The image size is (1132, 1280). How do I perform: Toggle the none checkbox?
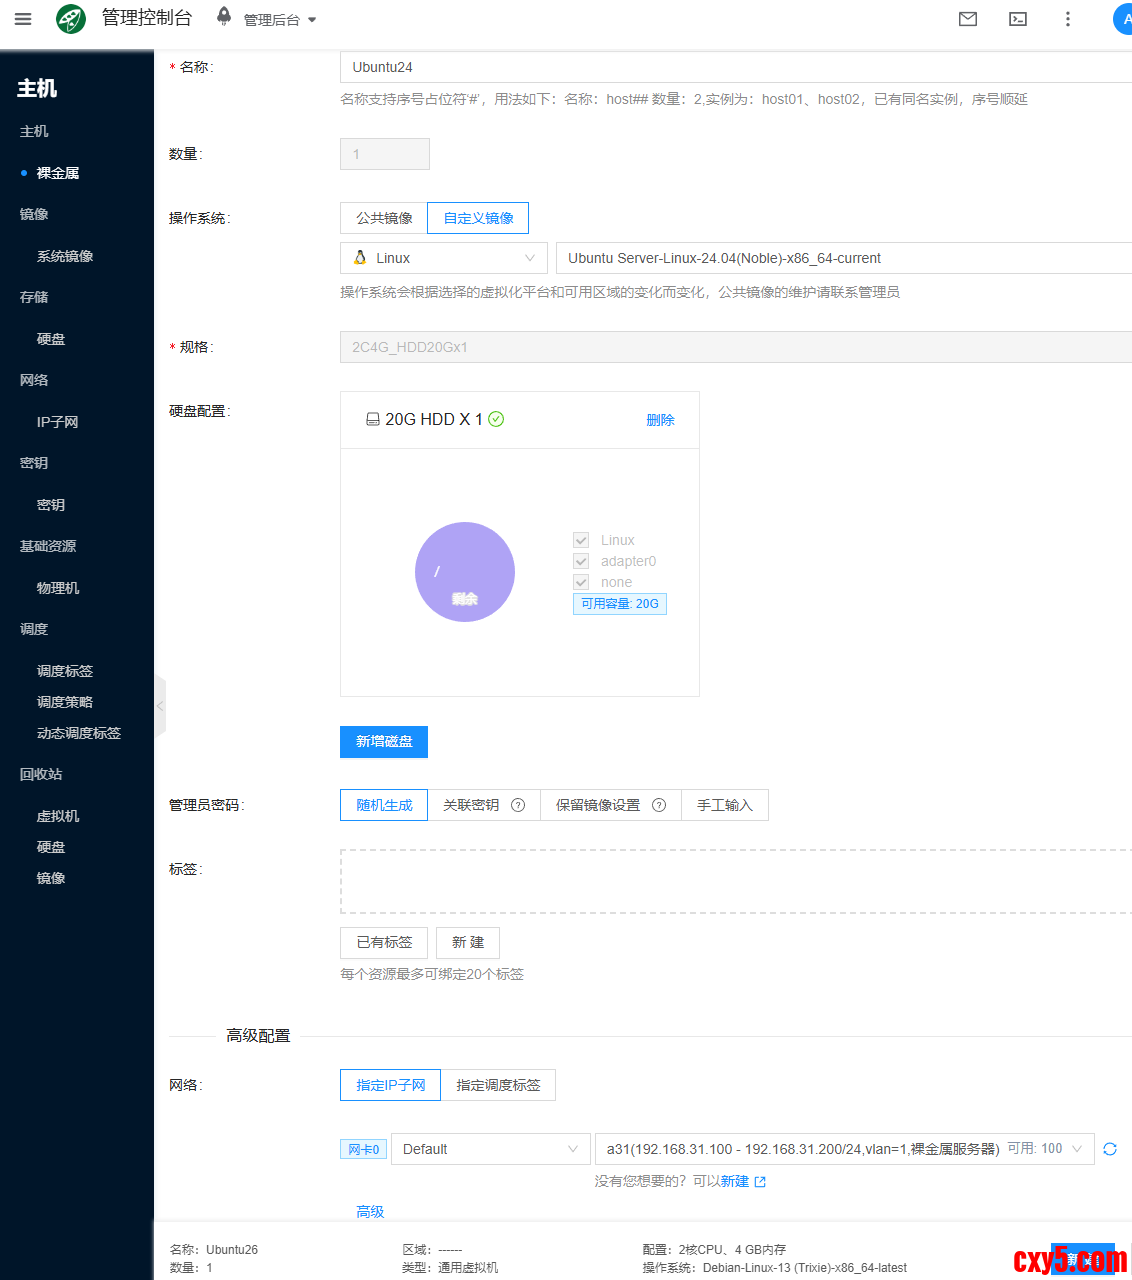581,582
